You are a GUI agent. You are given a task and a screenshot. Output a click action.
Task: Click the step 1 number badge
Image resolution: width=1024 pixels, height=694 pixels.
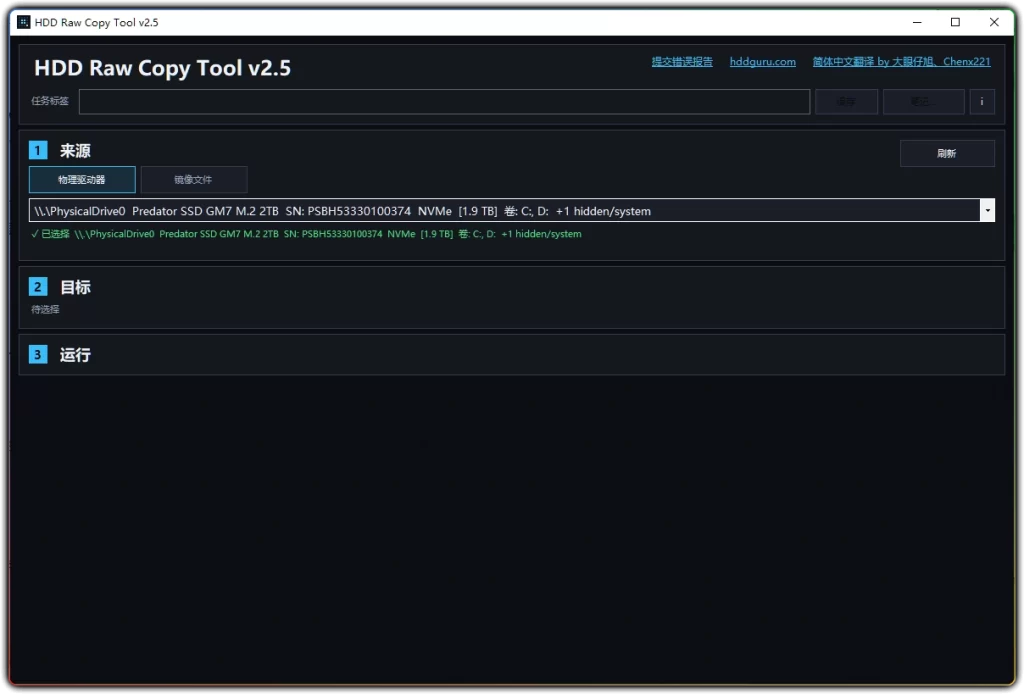[x=38, y=151]
